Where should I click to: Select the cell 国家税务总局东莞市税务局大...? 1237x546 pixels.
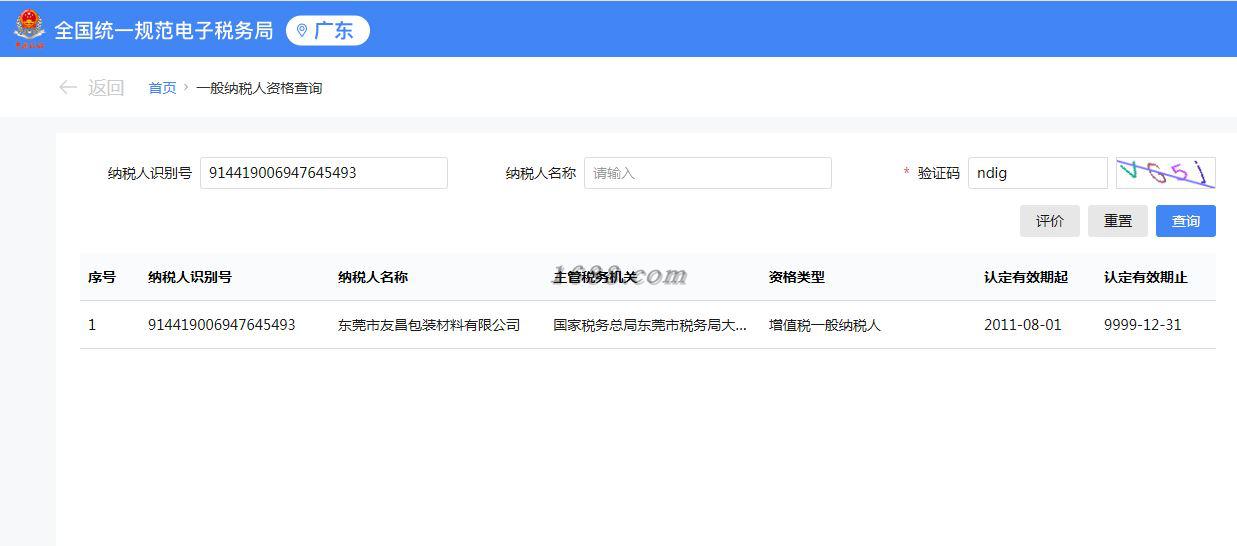click(650, 325)
